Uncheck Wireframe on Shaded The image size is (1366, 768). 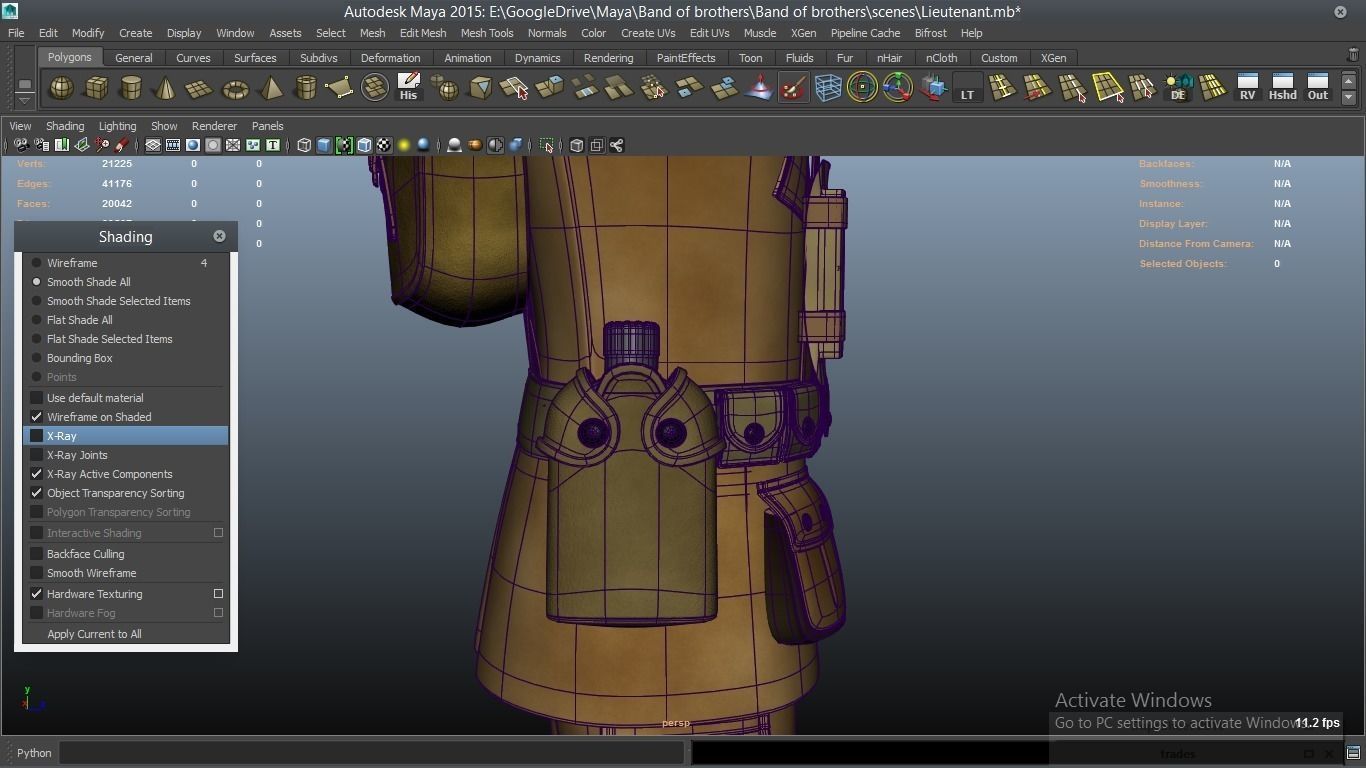click(37, 417)
